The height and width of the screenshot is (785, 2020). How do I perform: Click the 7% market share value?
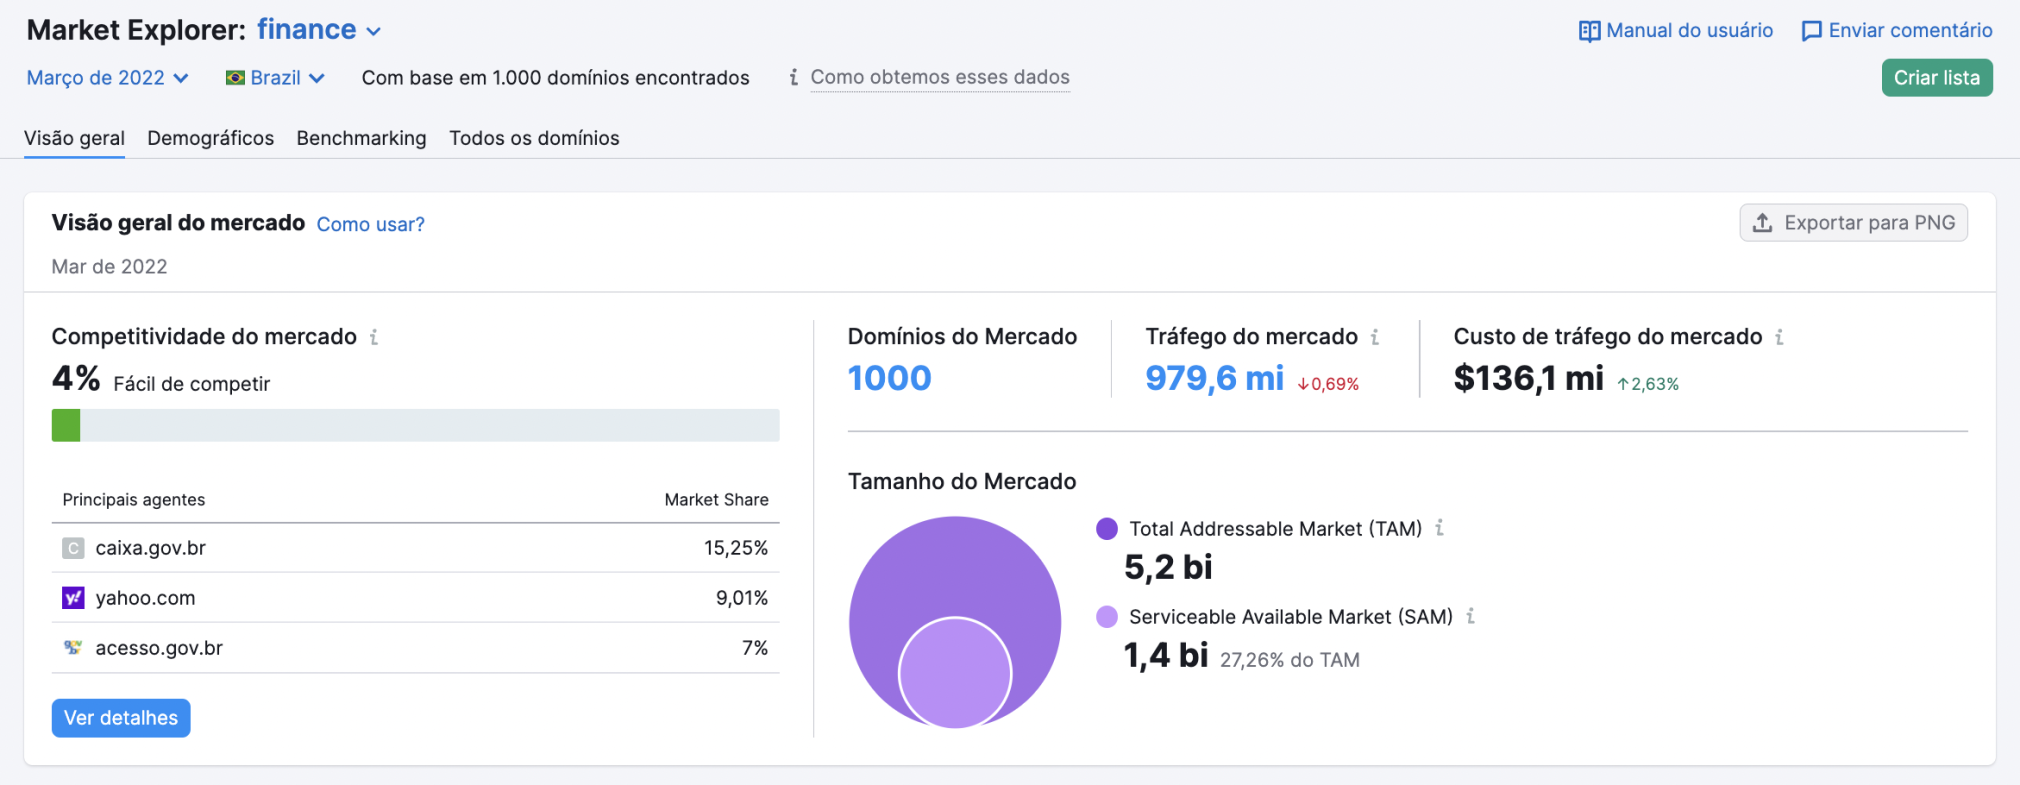coord(755,648)
